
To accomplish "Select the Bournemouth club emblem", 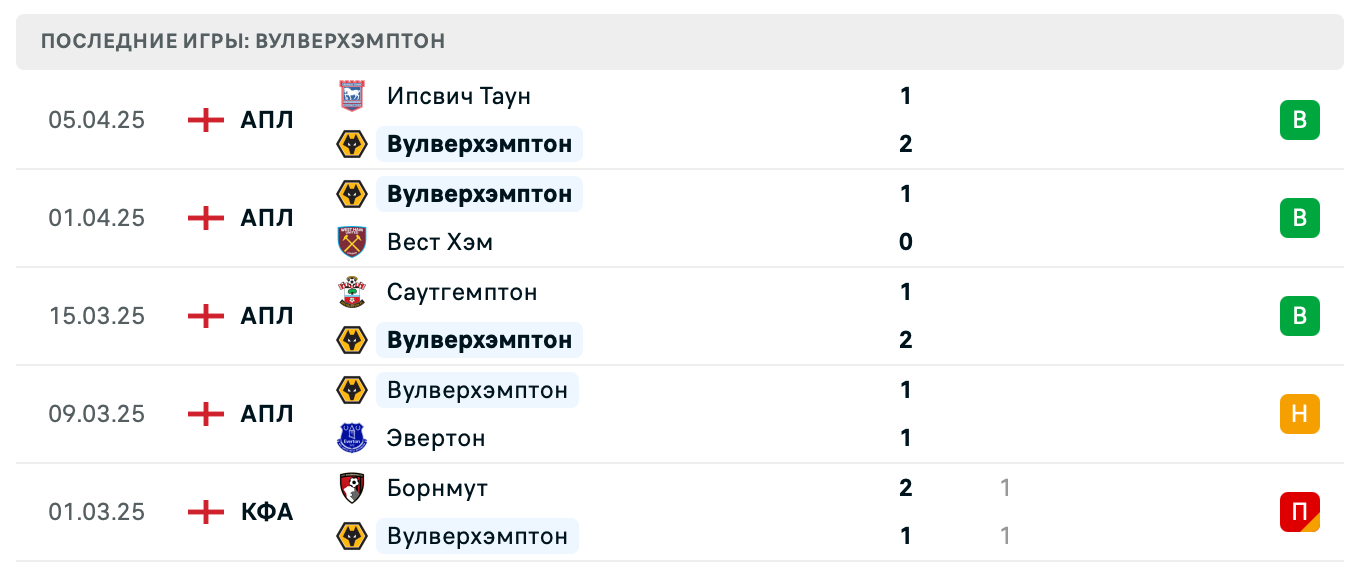I will [352, 488].
